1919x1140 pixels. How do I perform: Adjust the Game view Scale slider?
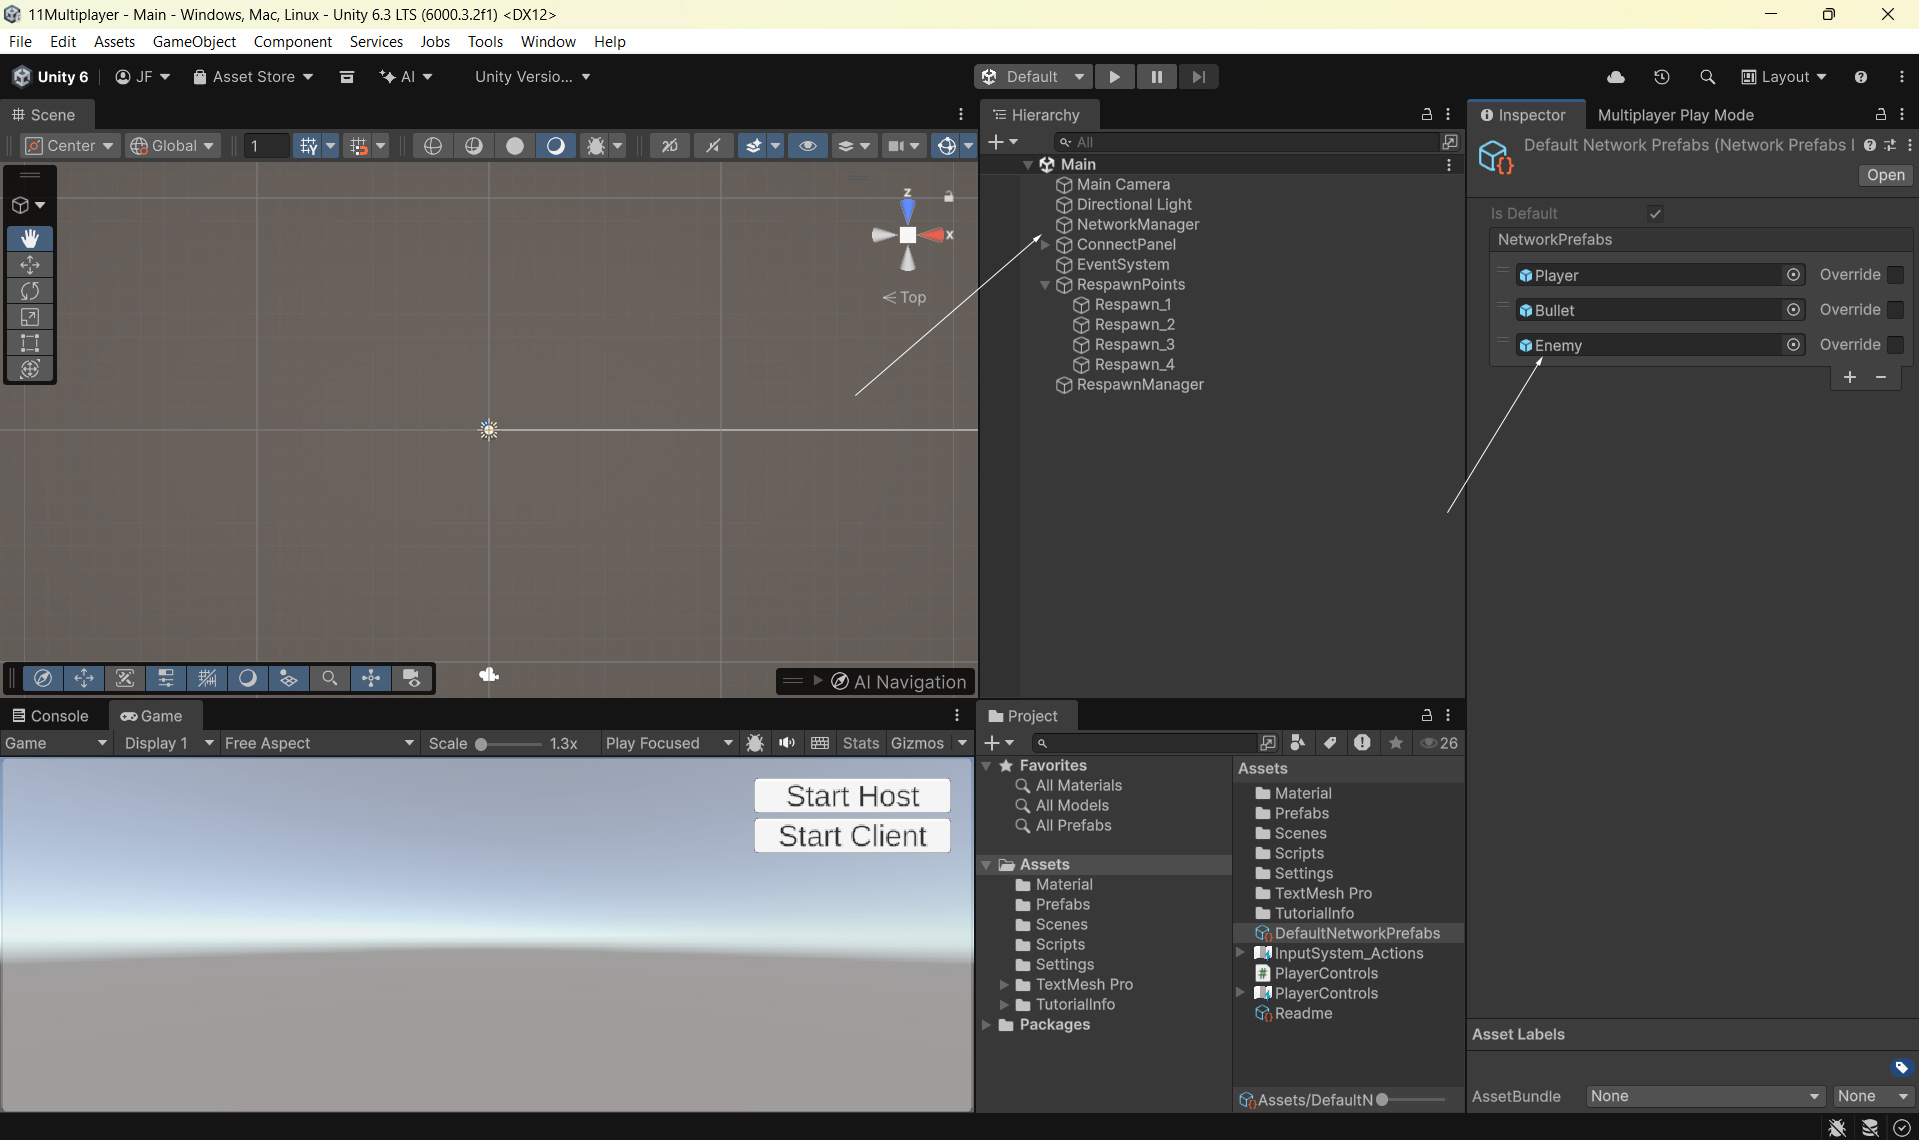pos(482,744)
